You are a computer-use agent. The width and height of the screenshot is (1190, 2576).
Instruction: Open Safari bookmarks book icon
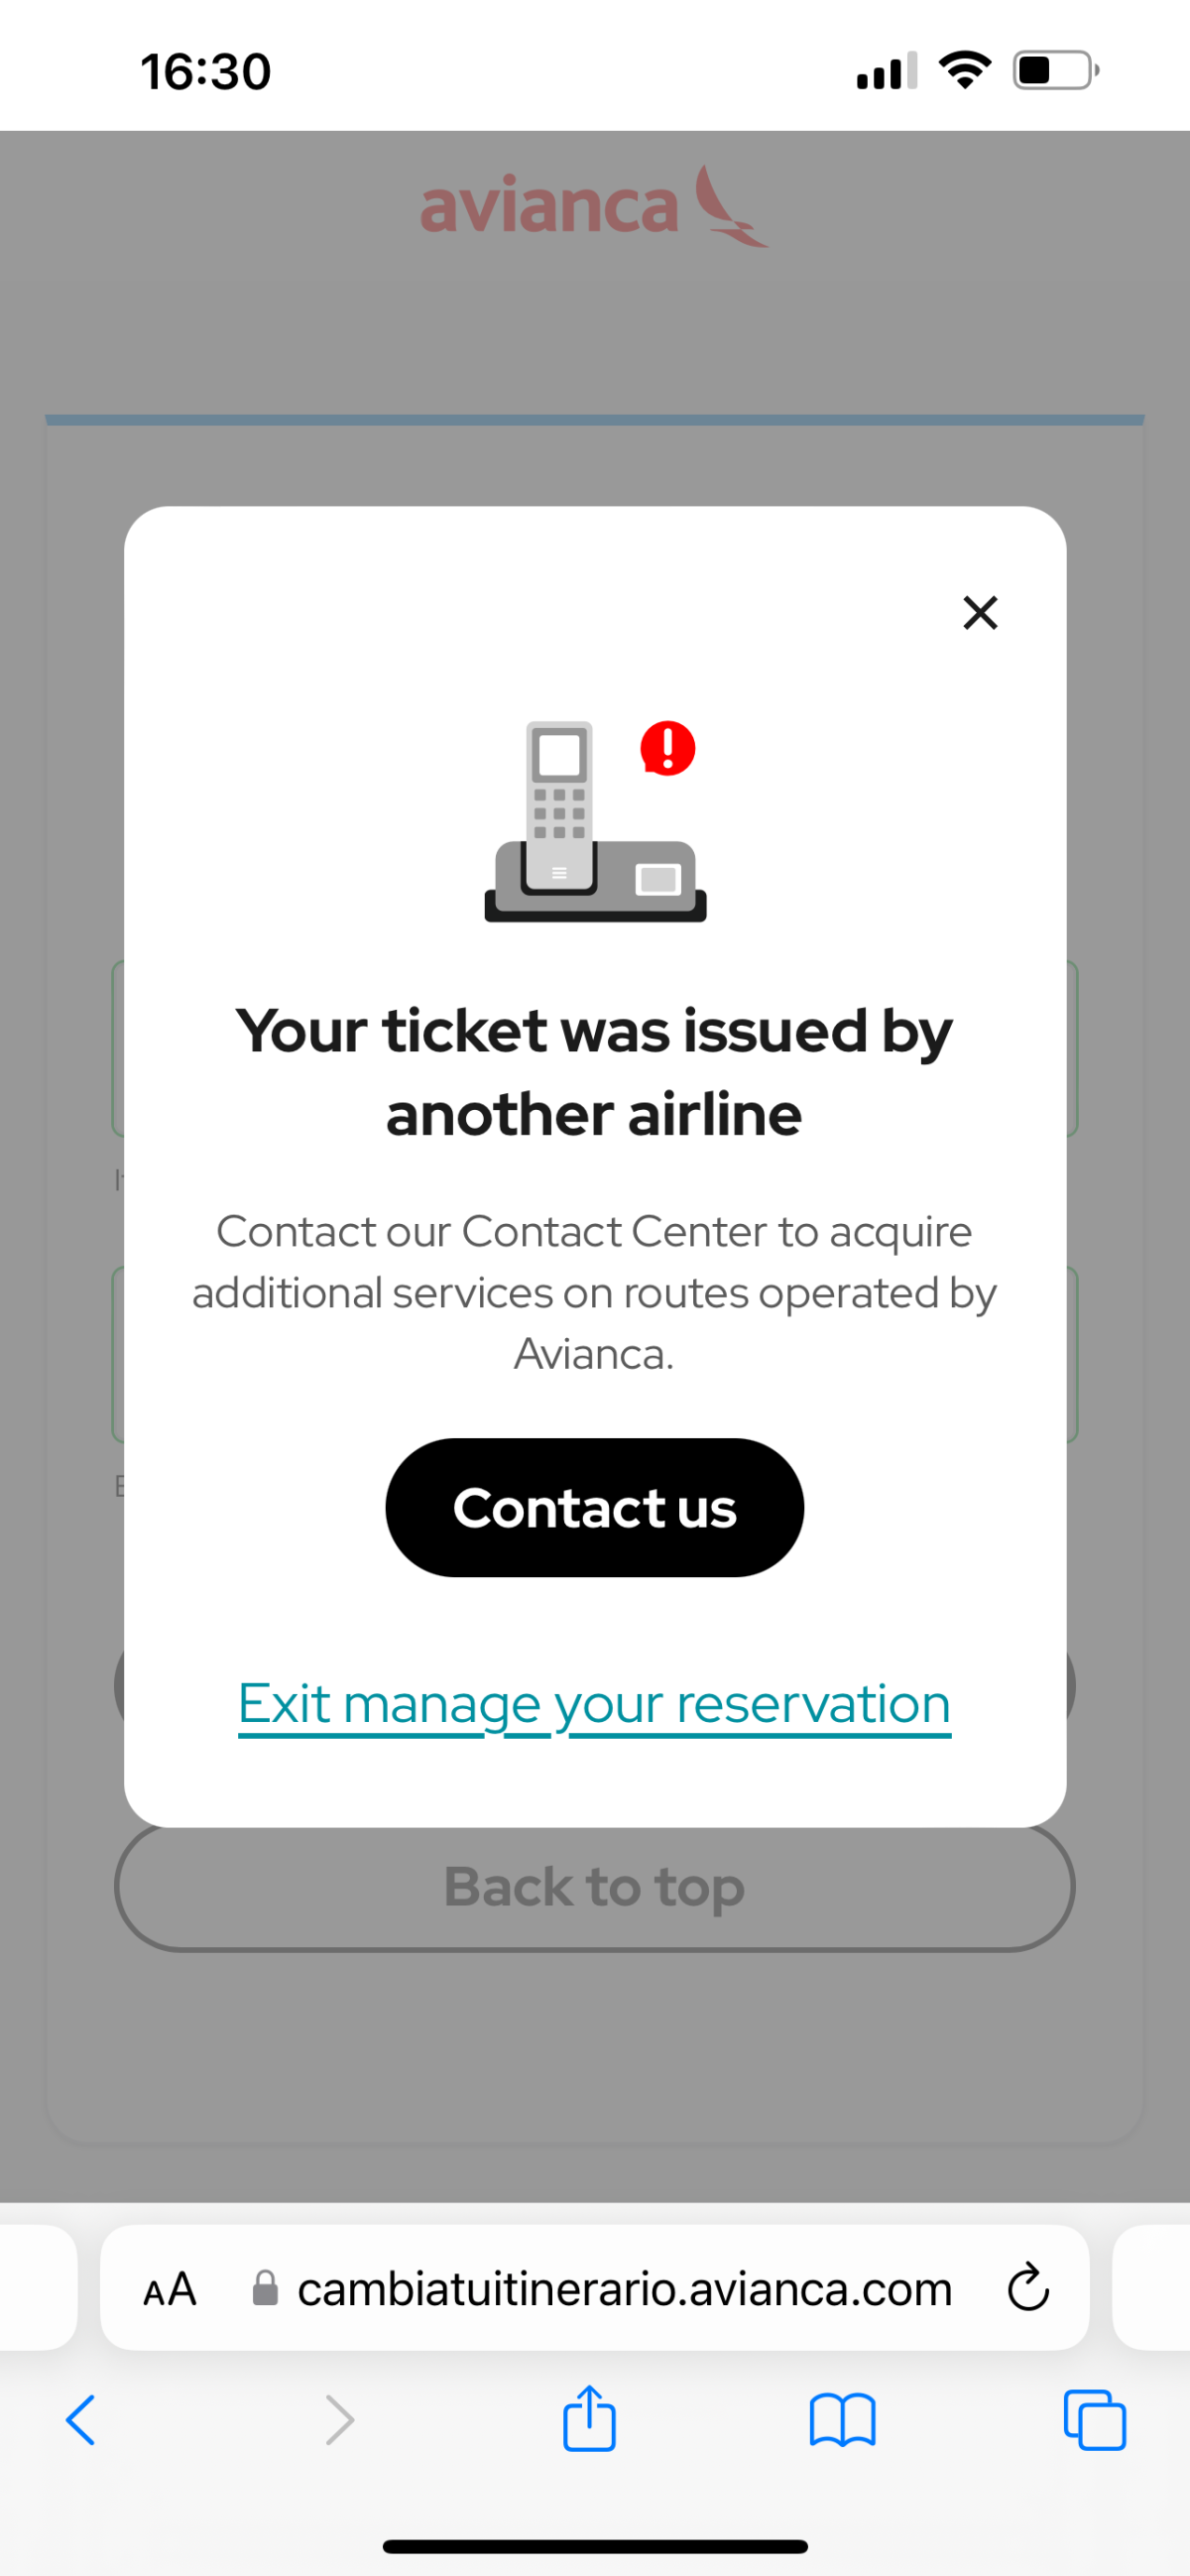tap(842, 2420)
